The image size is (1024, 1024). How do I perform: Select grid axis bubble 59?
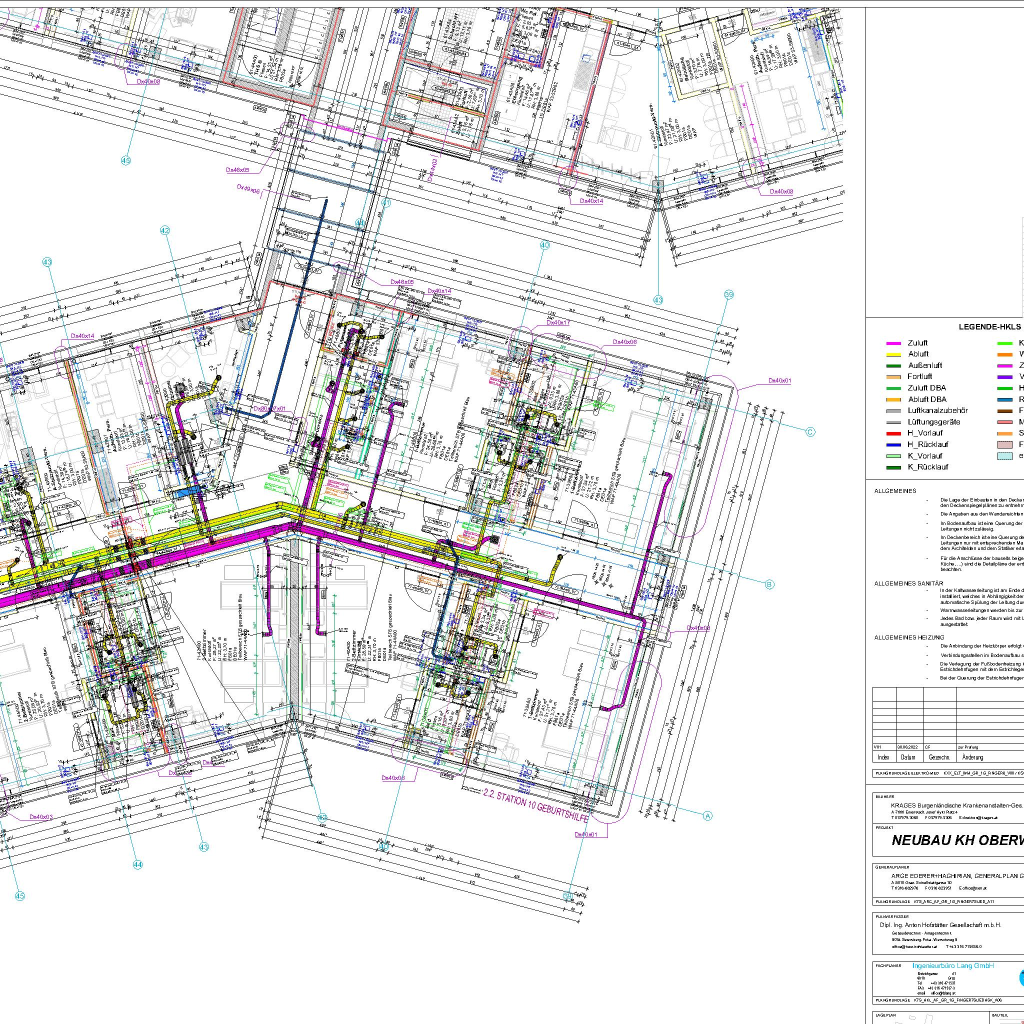(x=728, y=294)
